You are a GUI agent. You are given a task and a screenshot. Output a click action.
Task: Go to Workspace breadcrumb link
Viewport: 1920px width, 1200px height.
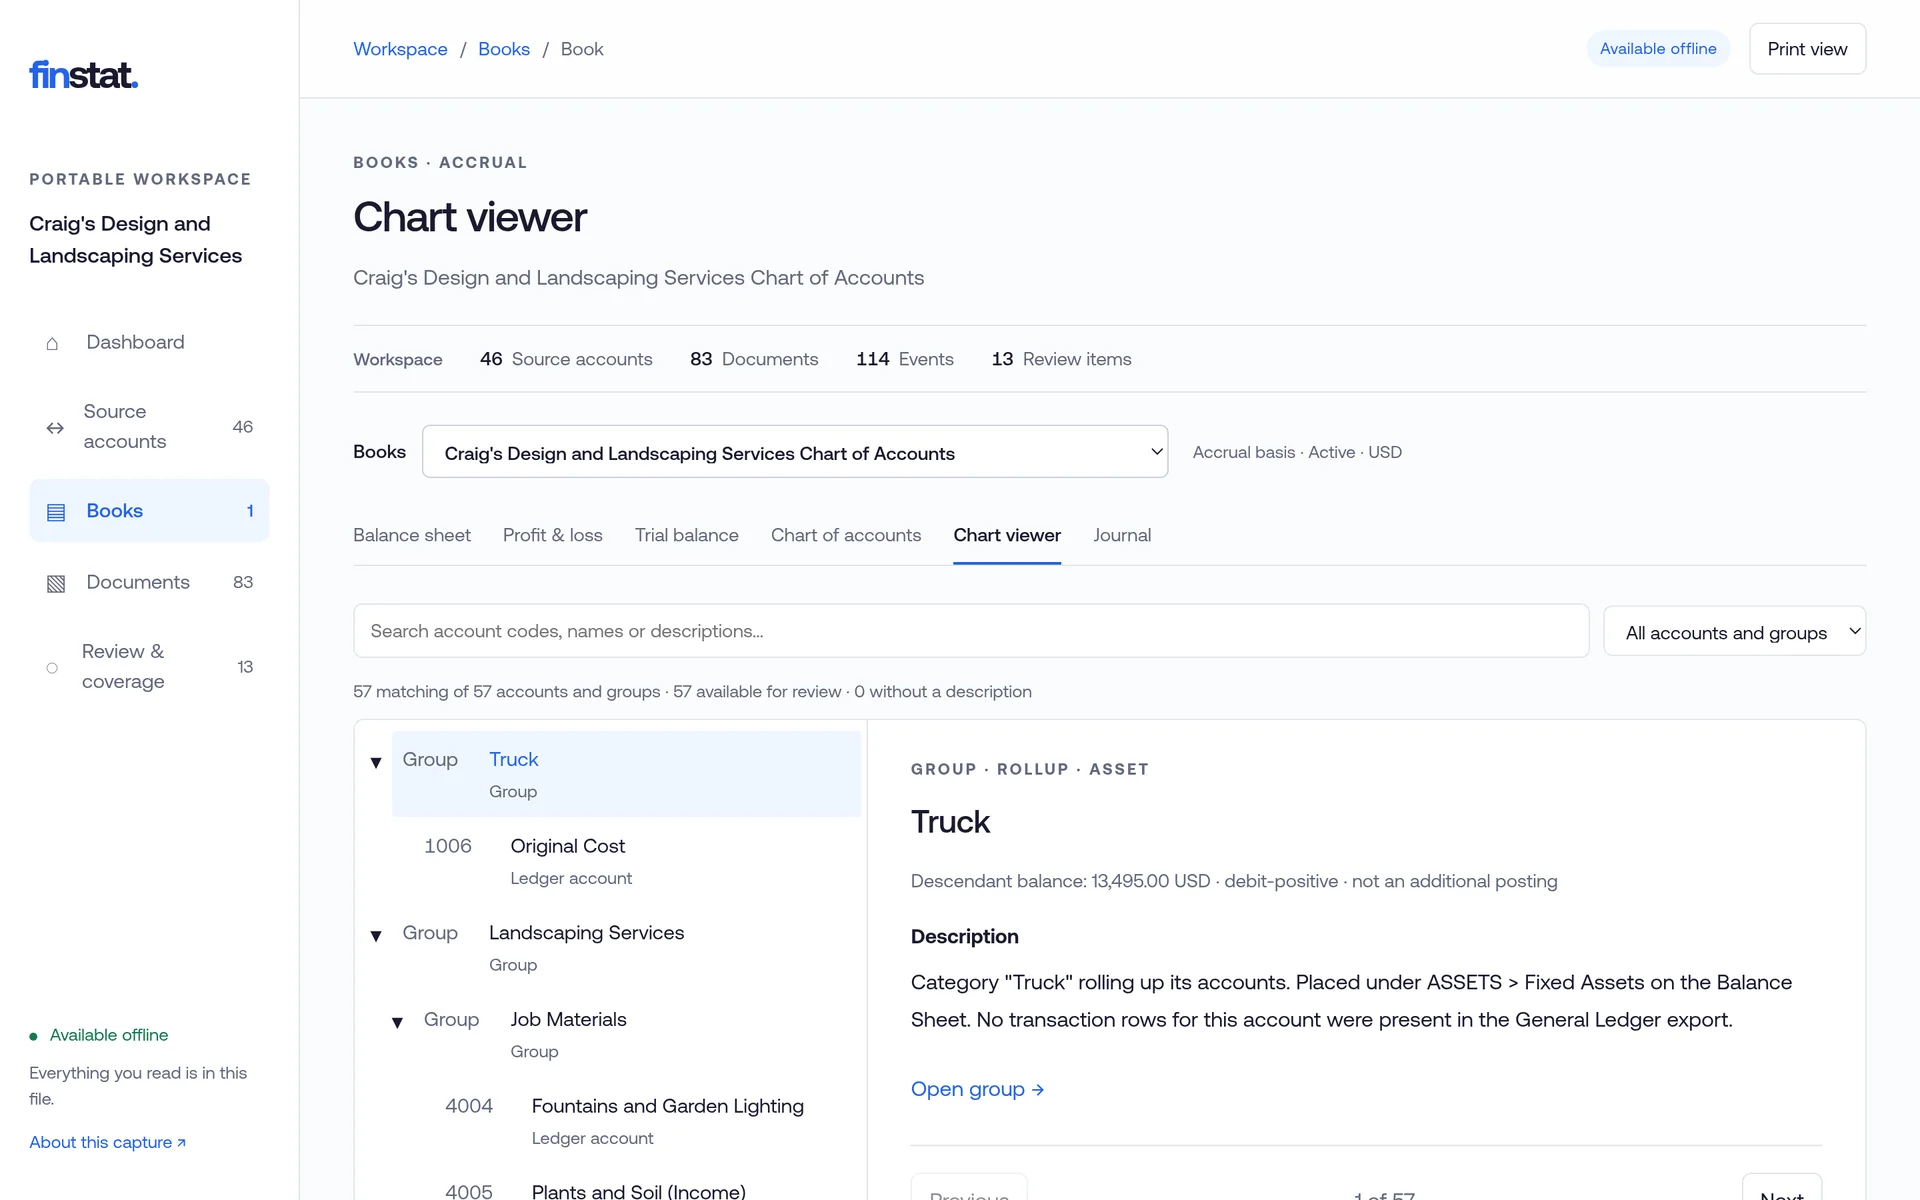point(400,49)
